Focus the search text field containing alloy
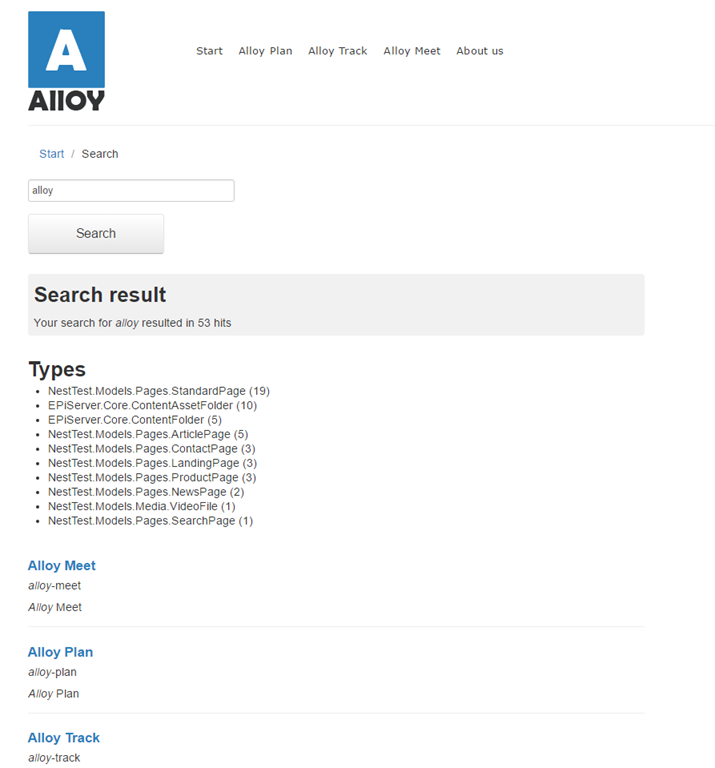The width and height of the screenshot is (715, 768). point(131,191)
